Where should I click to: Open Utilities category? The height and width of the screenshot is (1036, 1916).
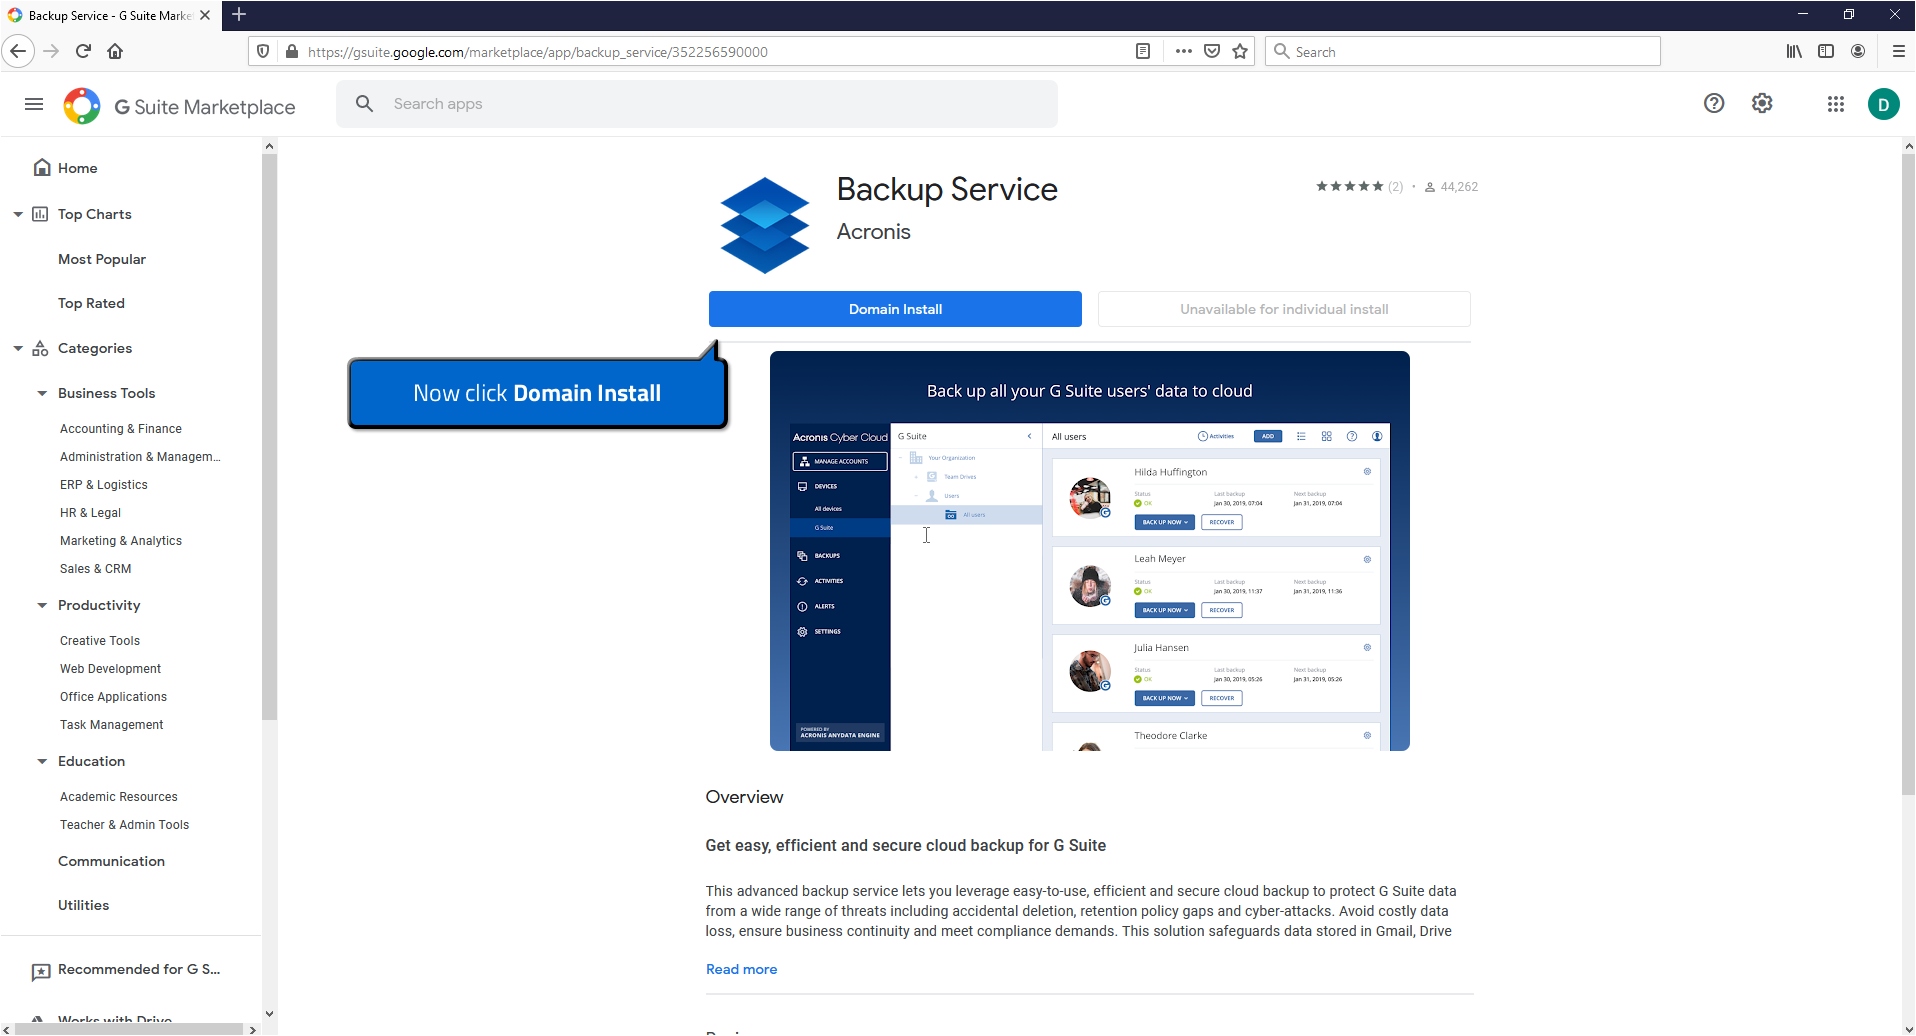tap(83, 905)
